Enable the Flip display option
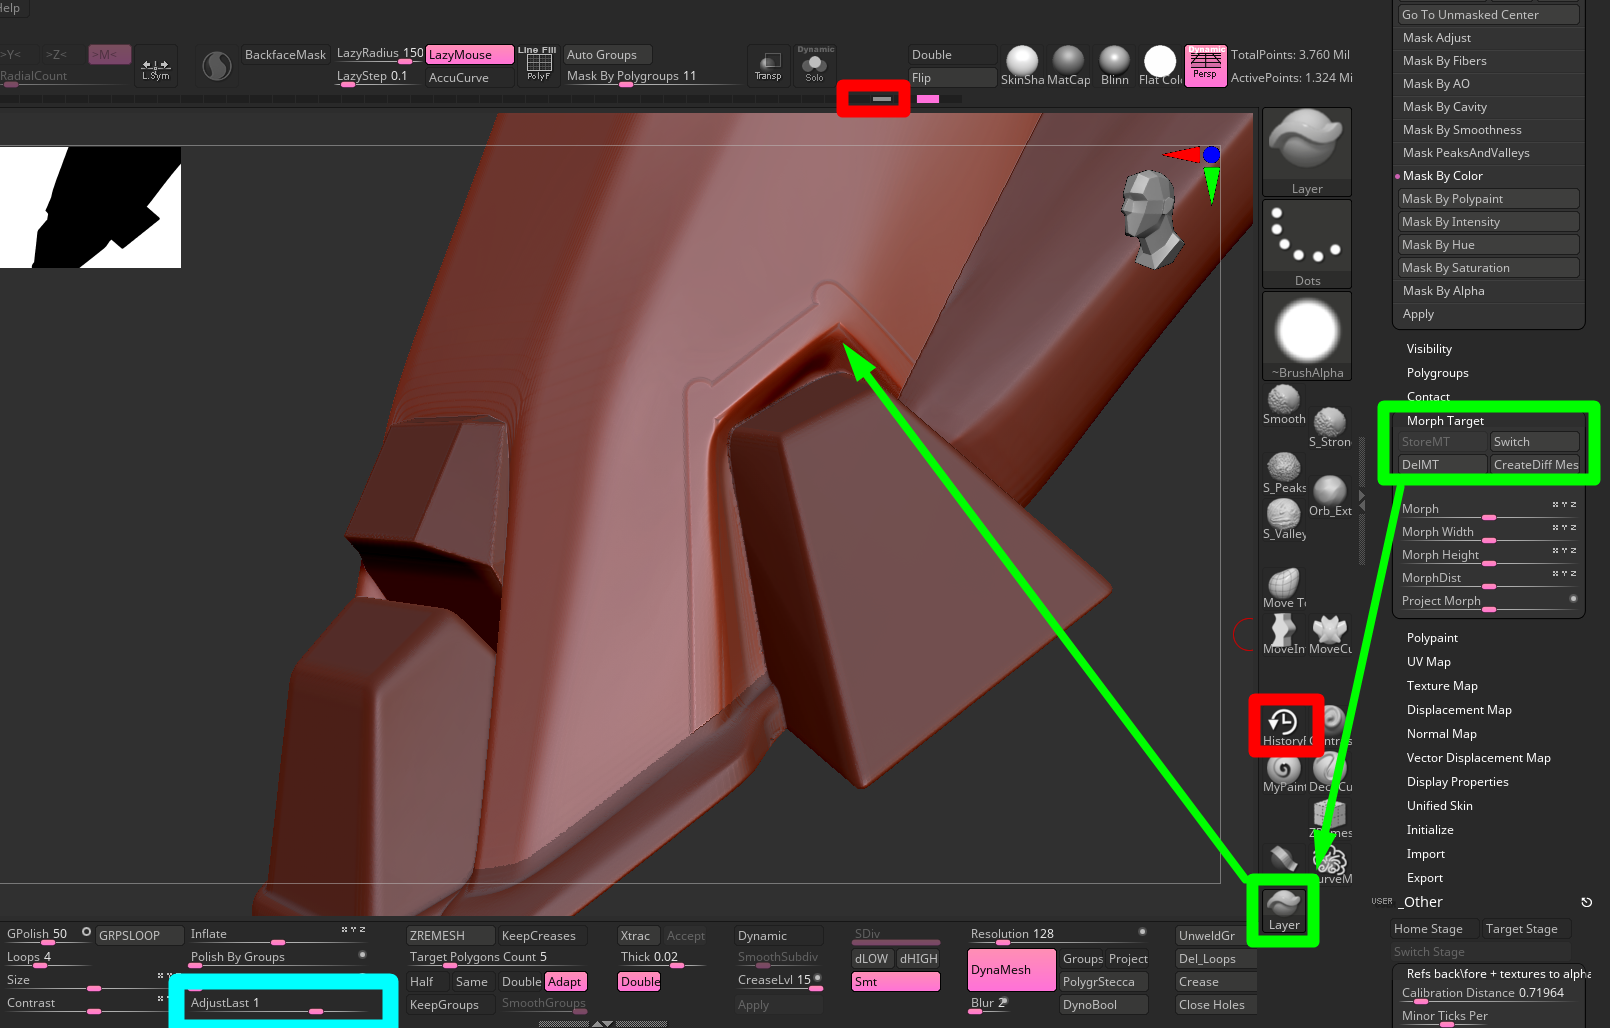Image resolution: width=1610 pixels, height=1028 pixels. [953, 78]
